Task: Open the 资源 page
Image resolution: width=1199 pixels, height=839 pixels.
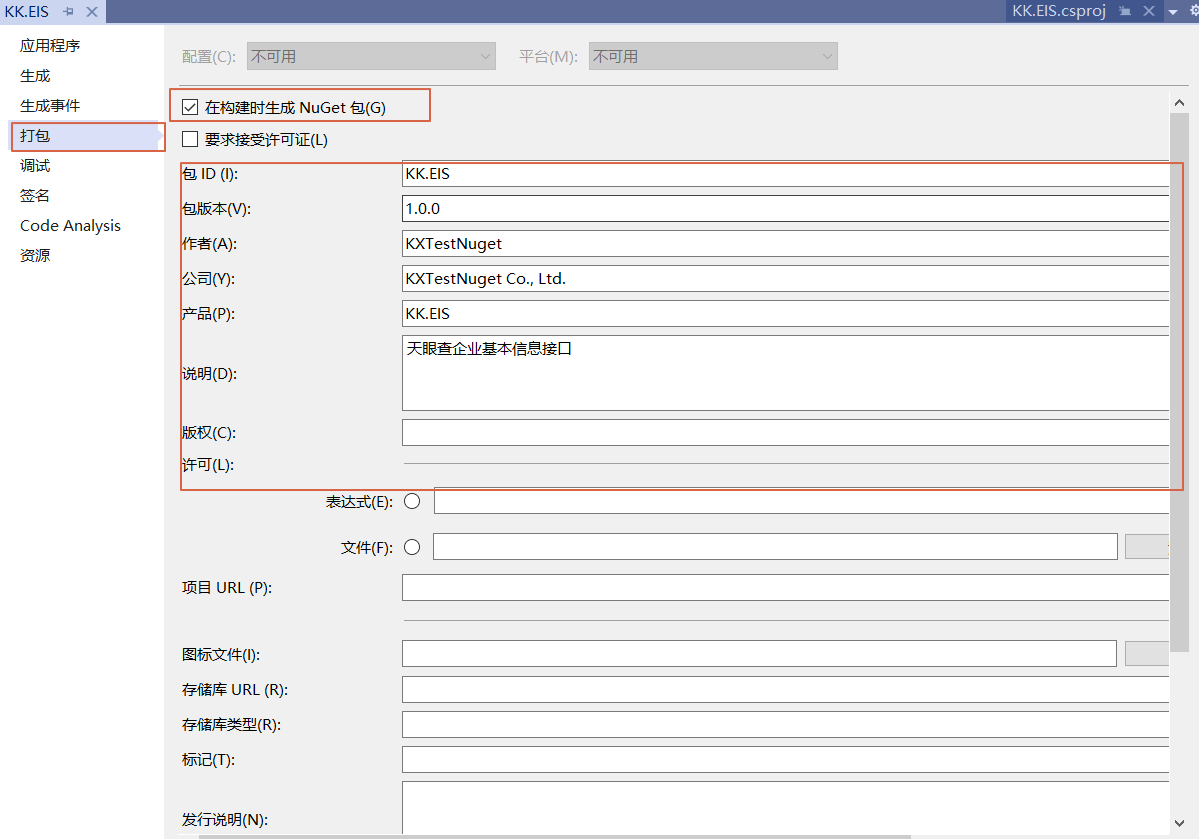Action: pyautogui.click(x=35, y=255)
